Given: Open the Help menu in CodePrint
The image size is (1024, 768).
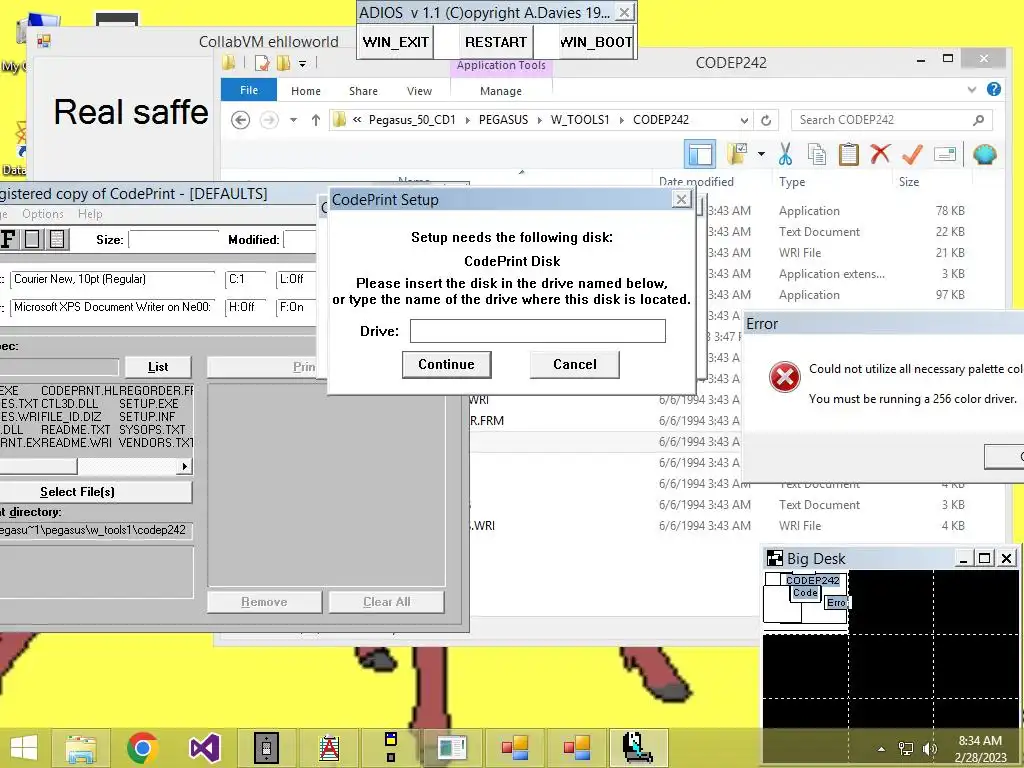Looking at the screenshot, I should pyautogui.click(x=90, y=214).
